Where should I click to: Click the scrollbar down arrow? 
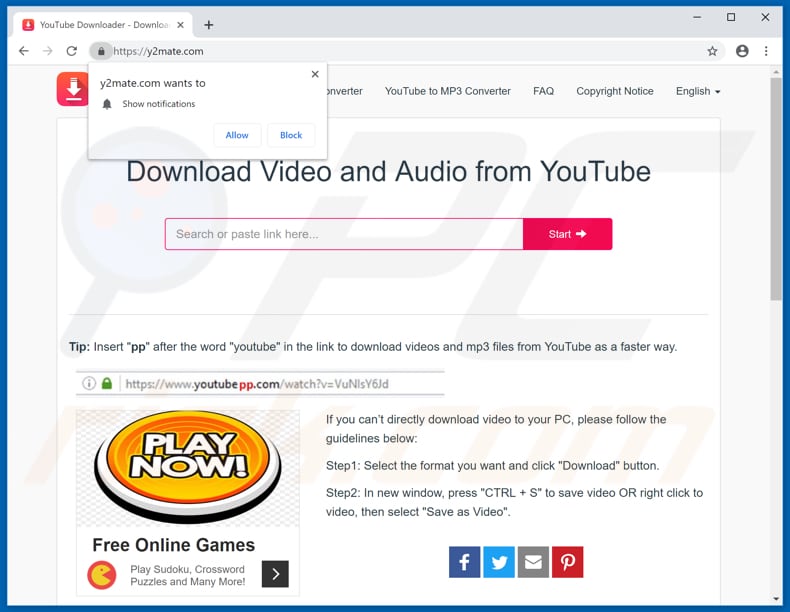tap(776, 598)
